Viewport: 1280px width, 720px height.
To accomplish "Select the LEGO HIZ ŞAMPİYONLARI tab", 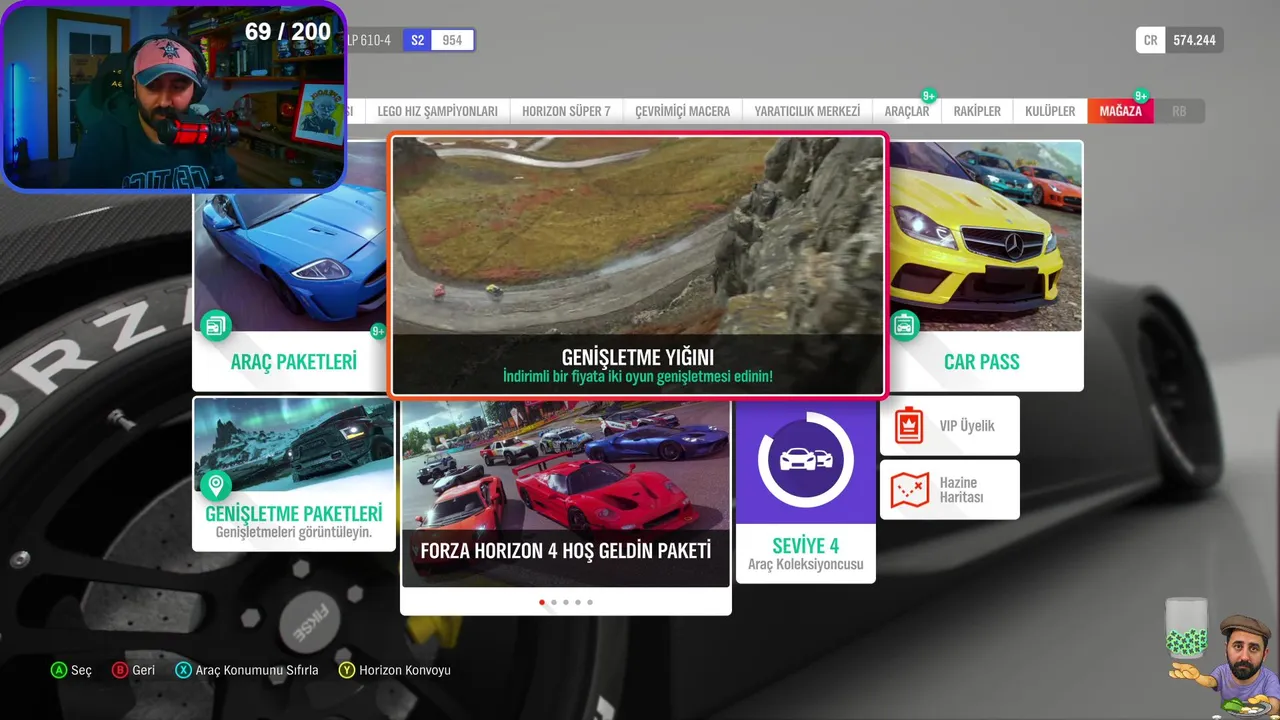I will (437, 111).
